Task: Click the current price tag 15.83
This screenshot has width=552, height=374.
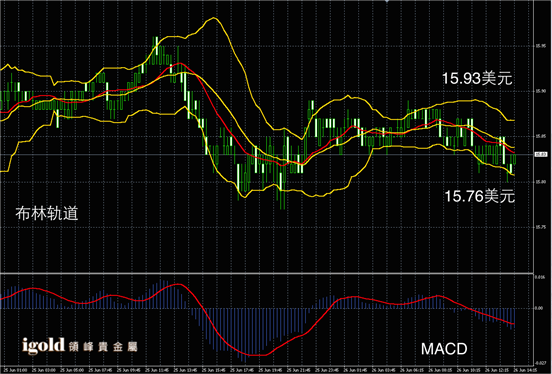Action: [x=541, y=154]
